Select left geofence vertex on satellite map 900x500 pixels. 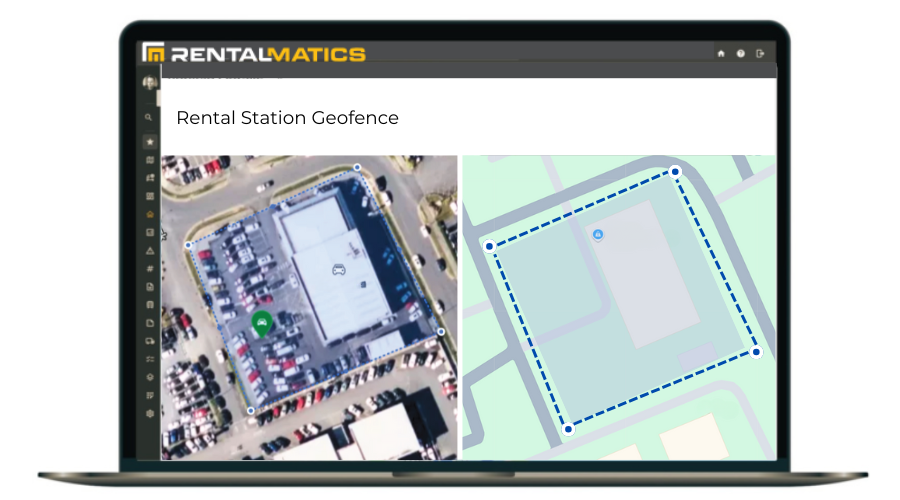[x=188, y=245]
